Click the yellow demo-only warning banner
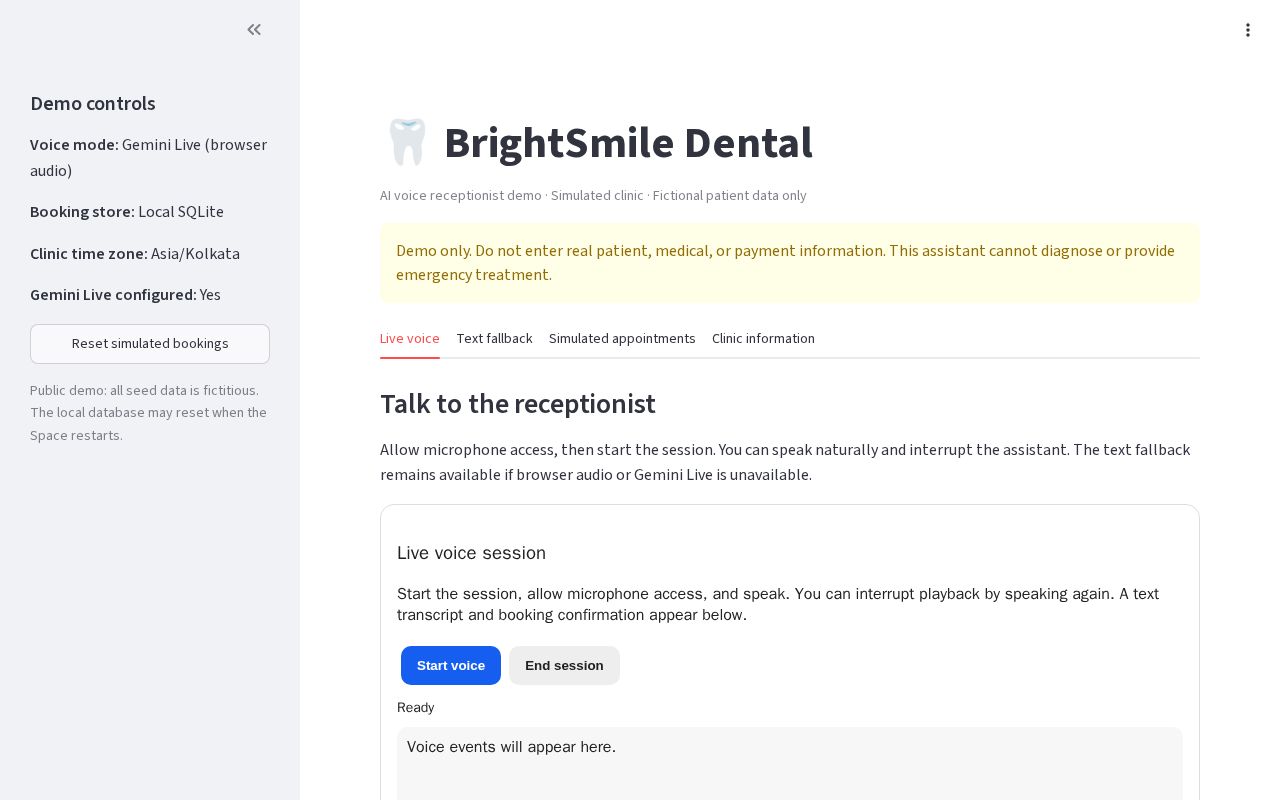Screen dimensions: 1280x800 790,263
